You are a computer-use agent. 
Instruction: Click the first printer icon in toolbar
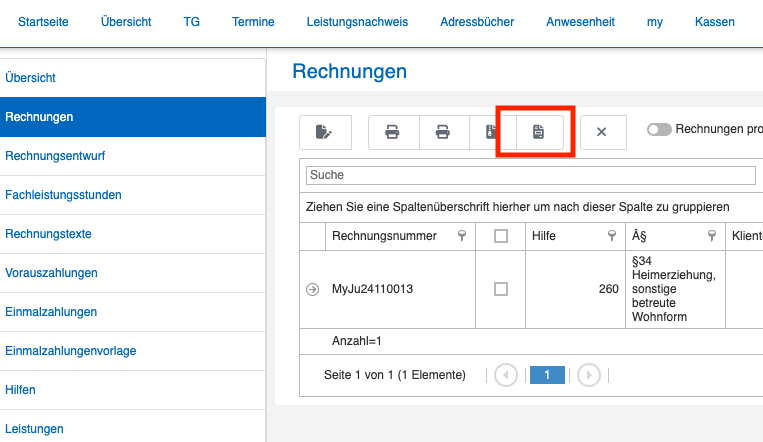point(393,132)
